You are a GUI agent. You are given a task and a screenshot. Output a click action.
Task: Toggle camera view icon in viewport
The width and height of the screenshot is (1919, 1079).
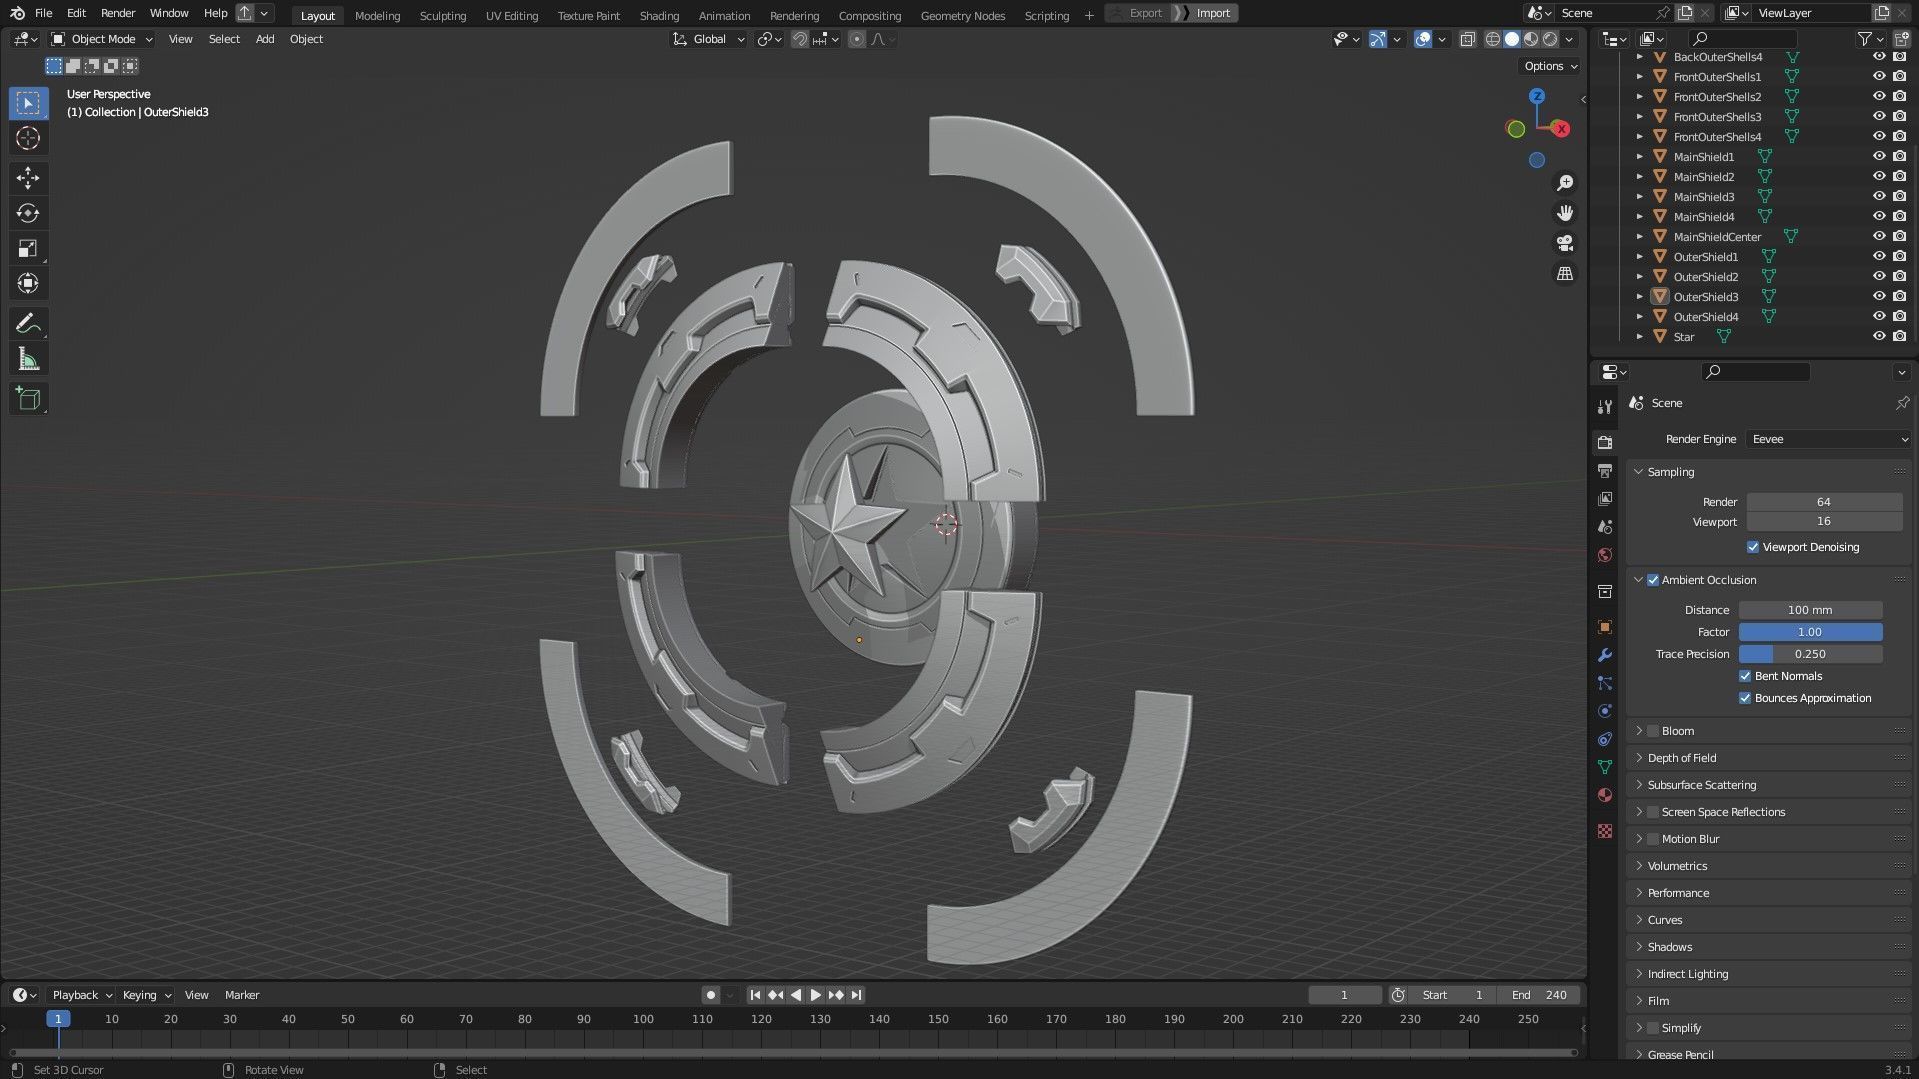[x=1565, y=243]
